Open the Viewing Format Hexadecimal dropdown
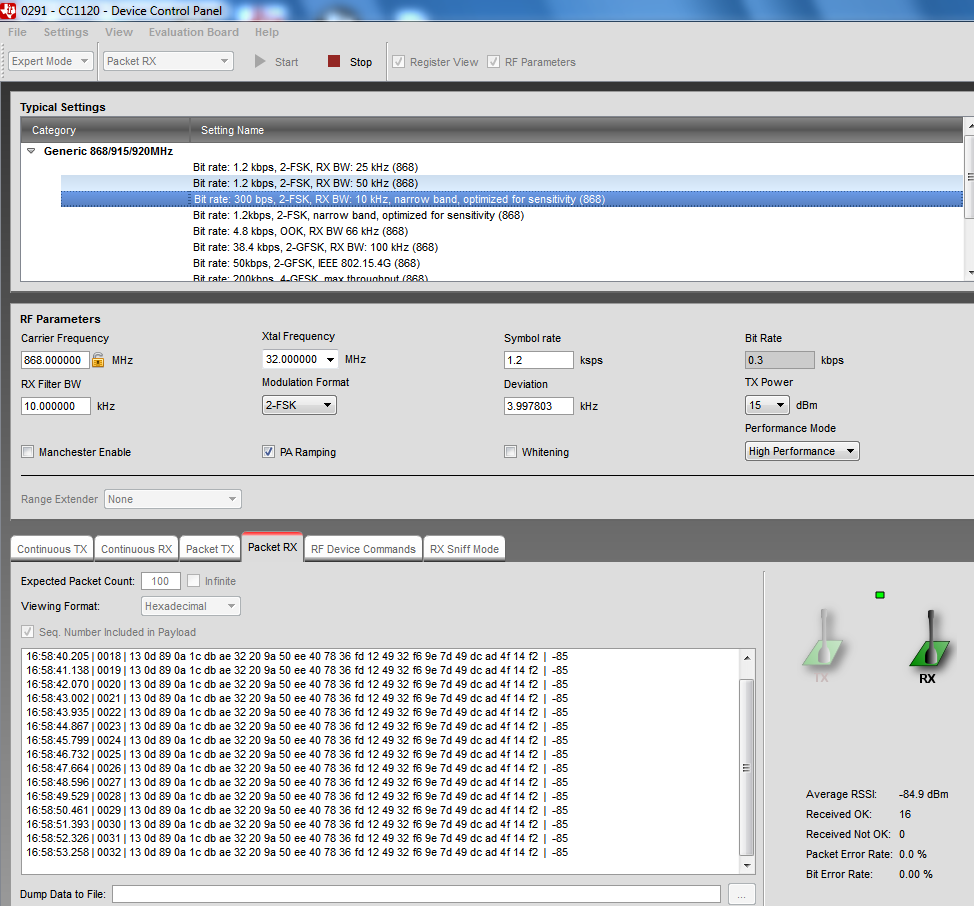Image resolution: width=974 pixels, height=906 pixels. point(191,605)
